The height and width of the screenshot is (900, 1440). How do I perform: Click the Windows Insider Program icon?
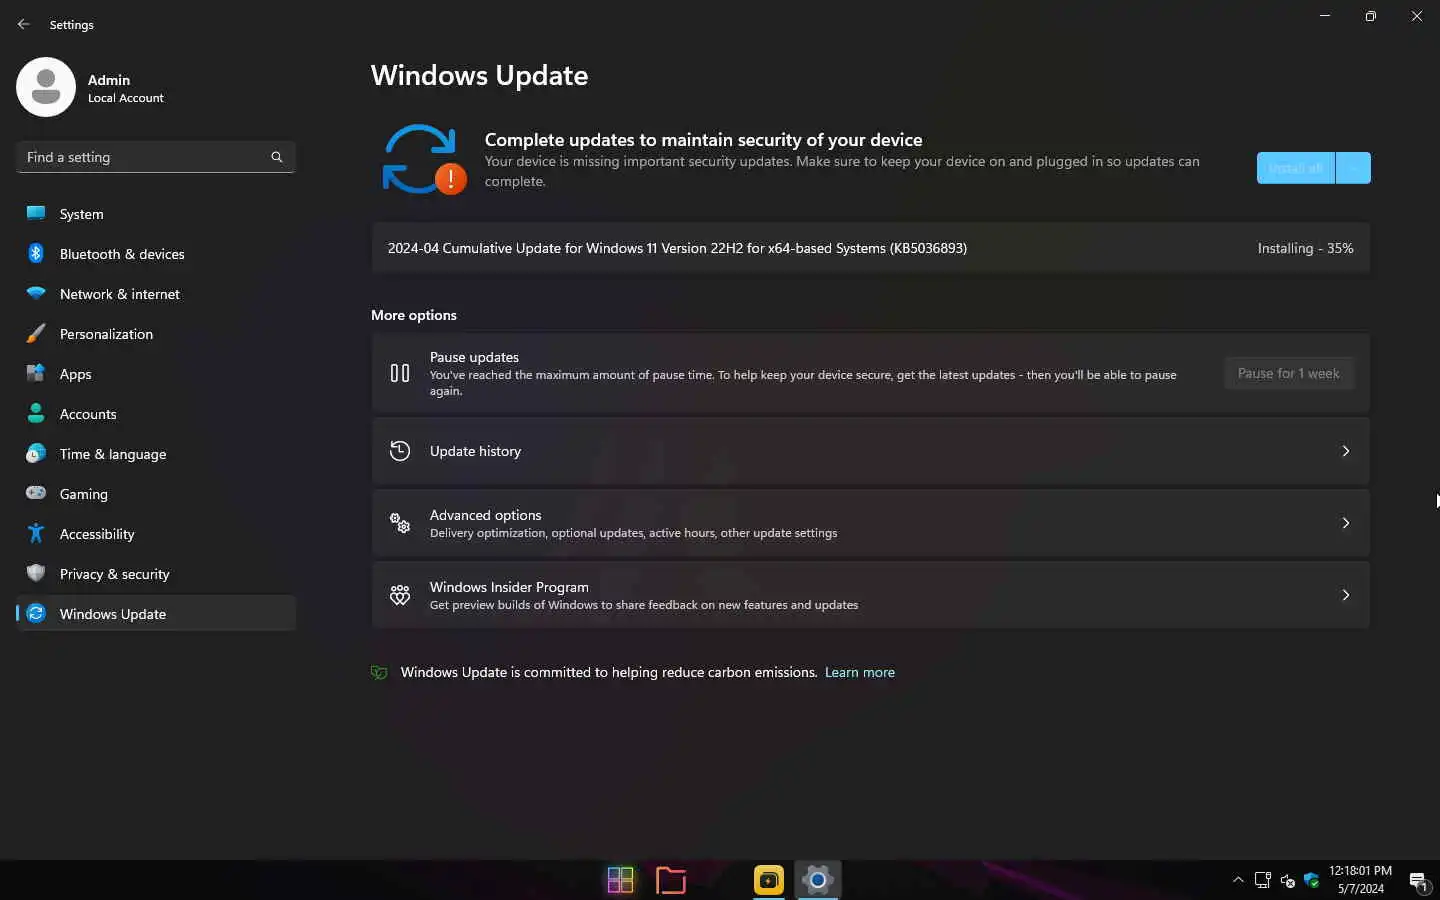point(400,595)
